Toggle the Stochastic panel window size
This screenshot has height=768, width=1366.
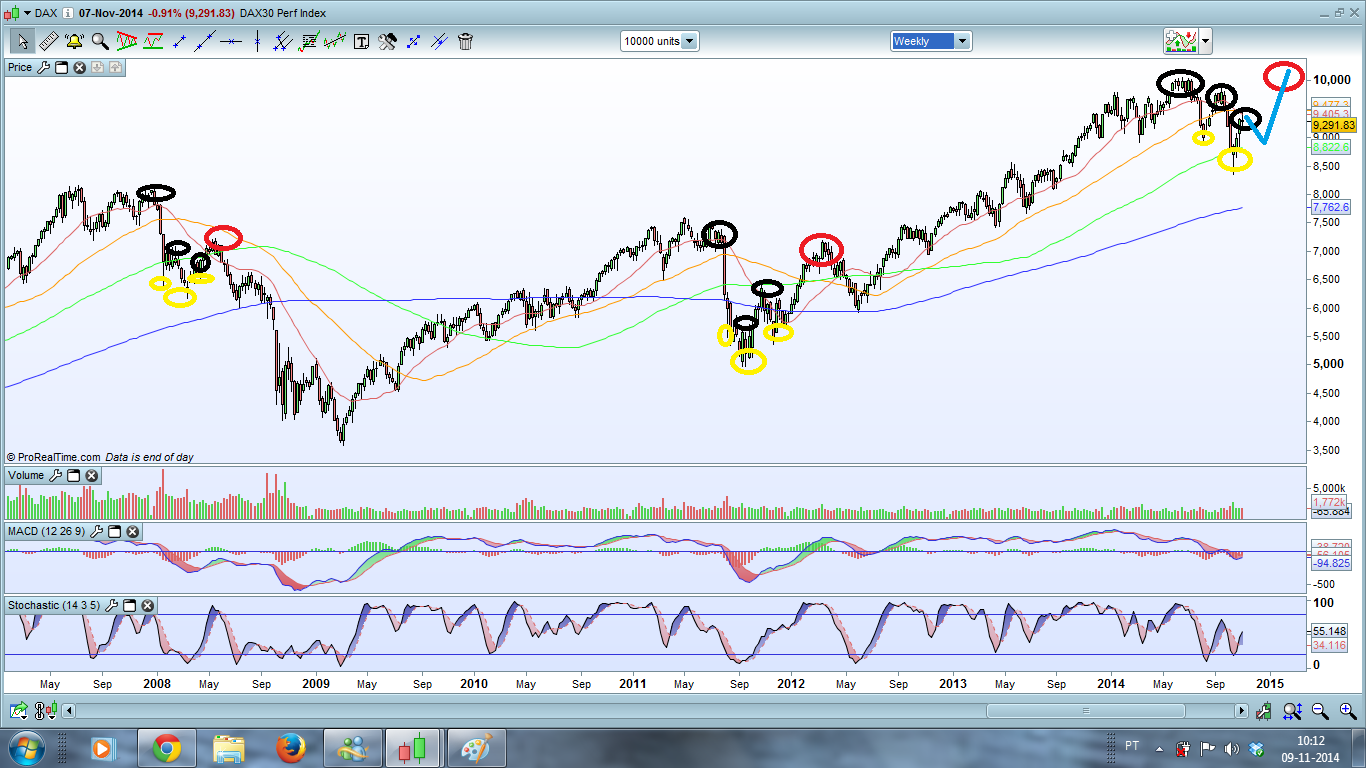coord(129,606)
